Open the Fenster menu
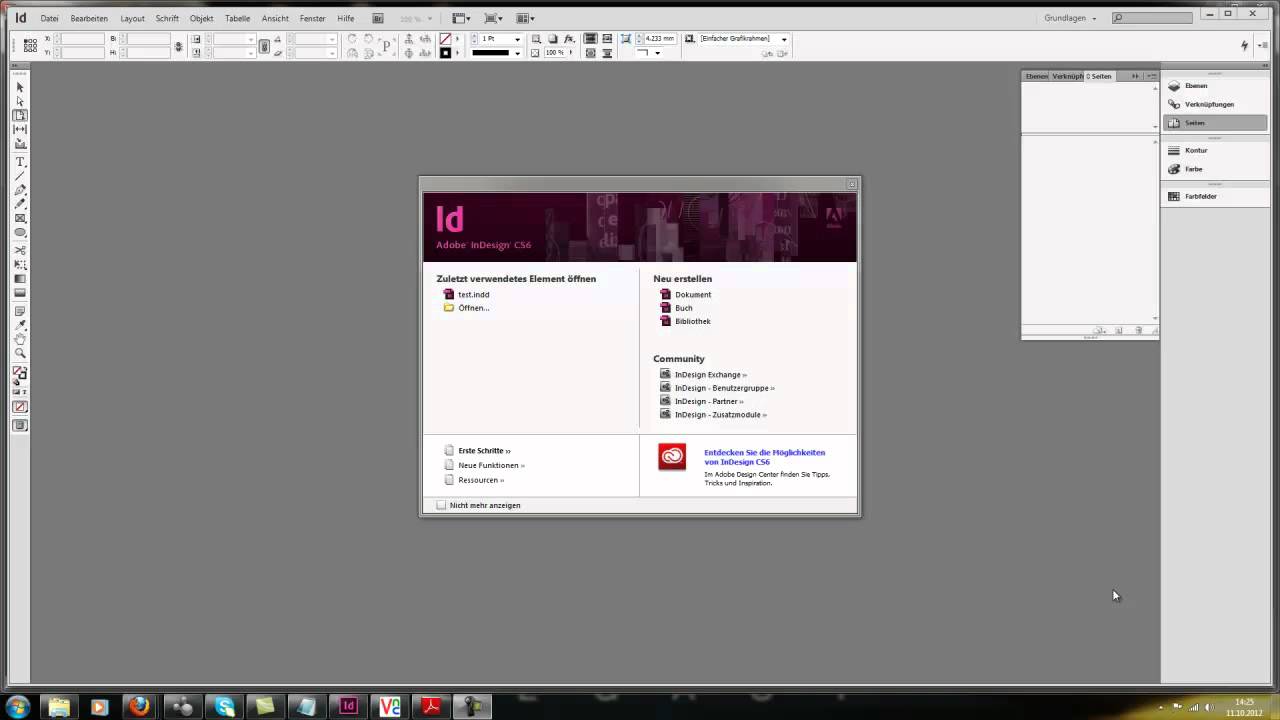 pyautogui.click(x=312, y=18)
